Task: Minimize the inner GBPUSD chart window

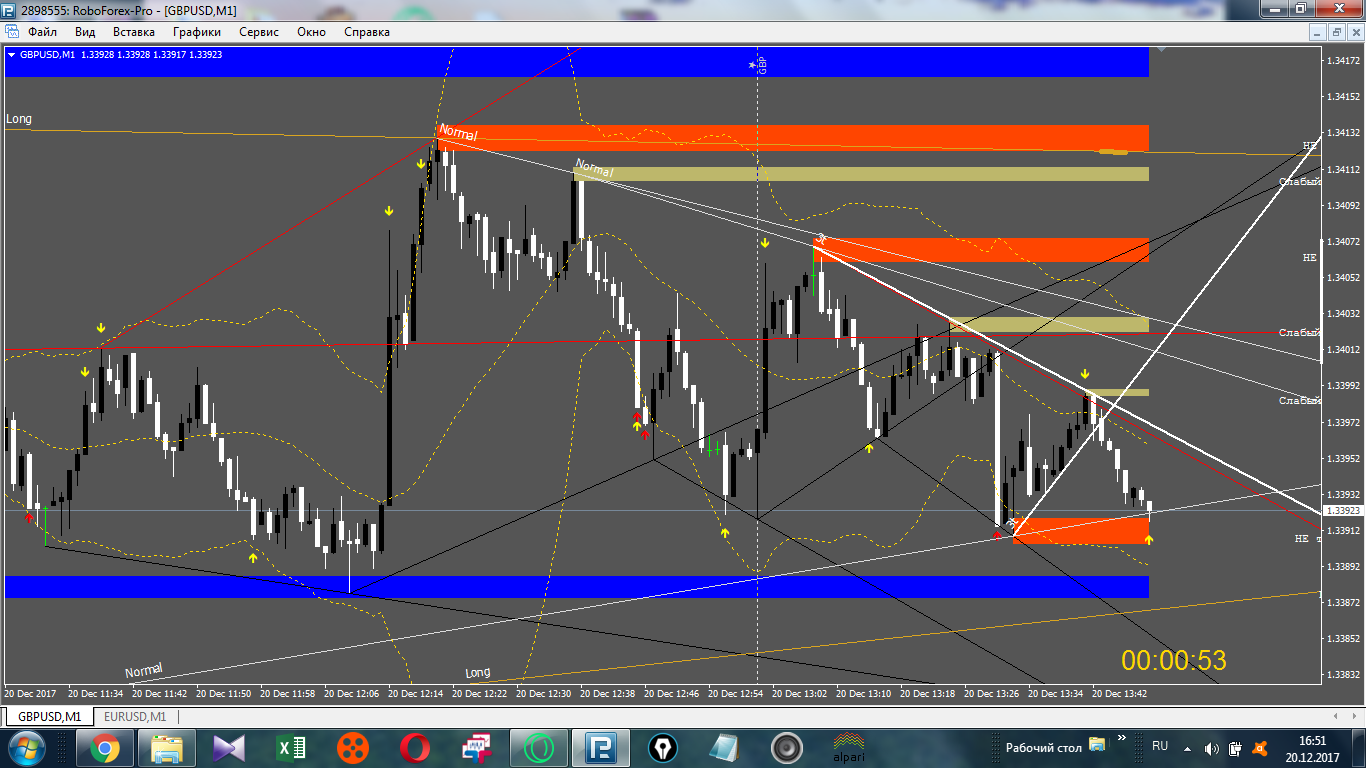Action: pos(1316,32)
